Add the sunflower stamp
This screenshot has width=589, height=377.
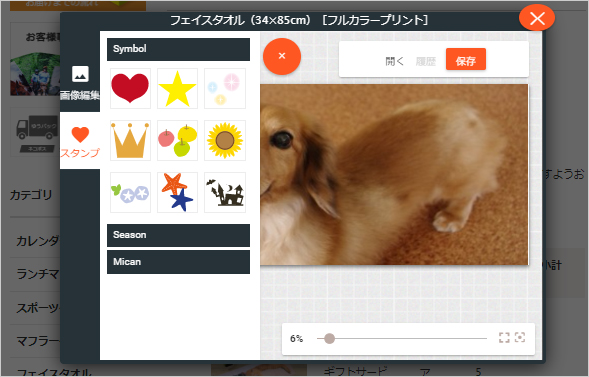coord(225,140)
